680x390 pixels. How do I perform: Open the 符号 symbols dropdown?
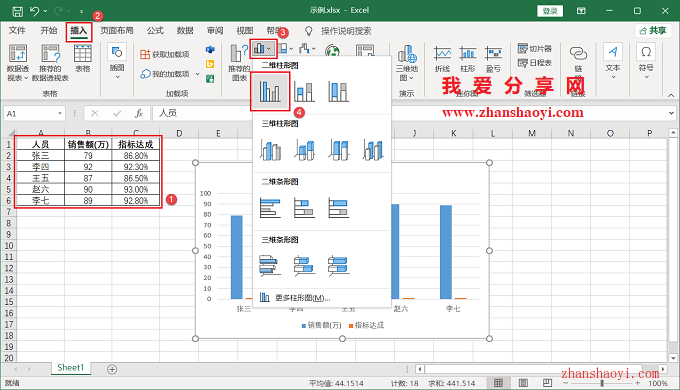646,61
